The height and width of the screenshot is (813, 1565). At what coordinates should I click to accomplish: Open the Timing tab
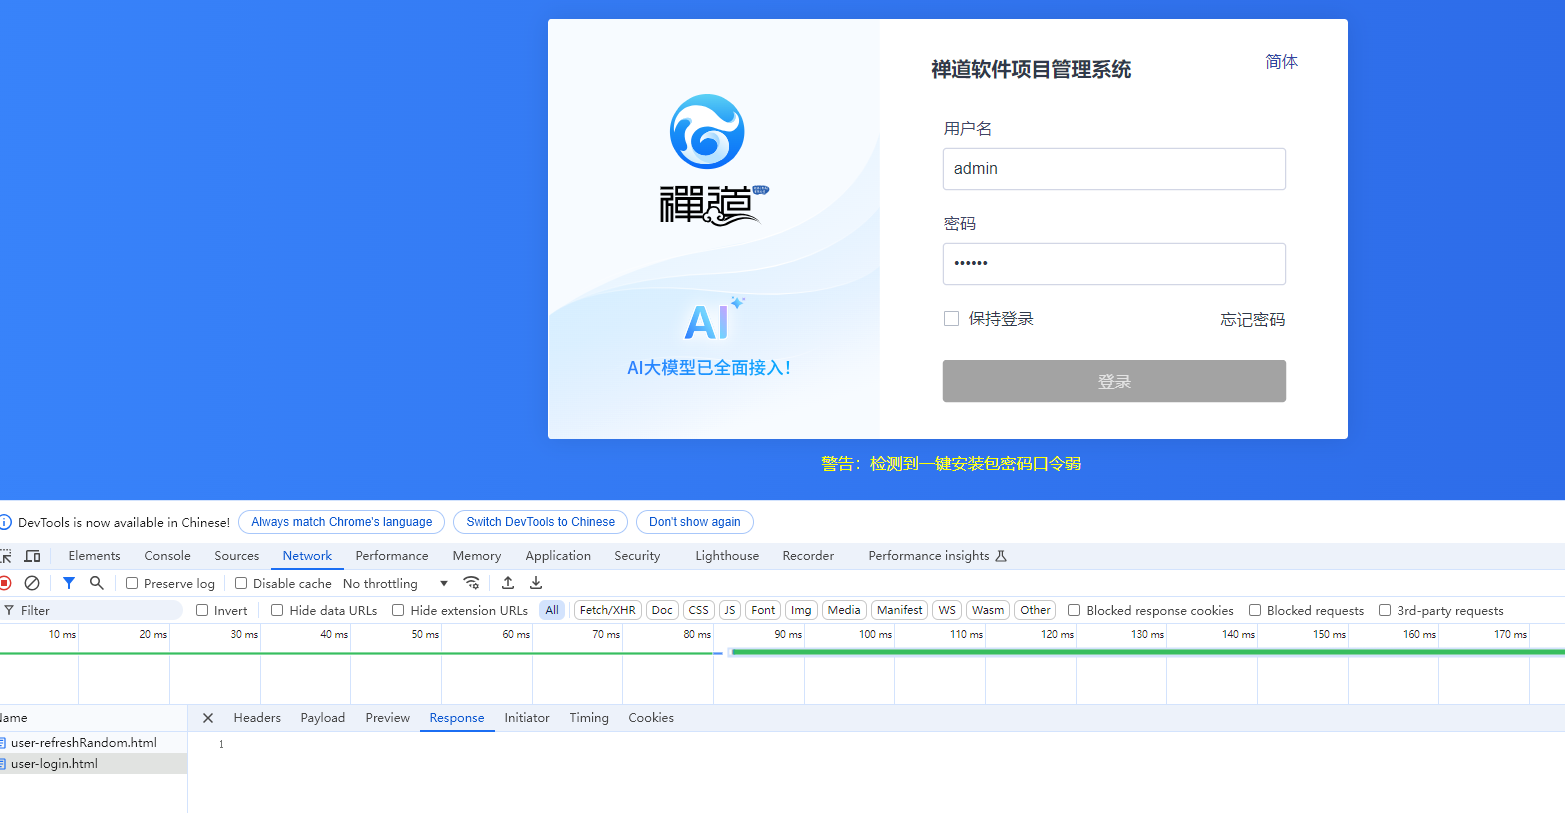[589, 718]
